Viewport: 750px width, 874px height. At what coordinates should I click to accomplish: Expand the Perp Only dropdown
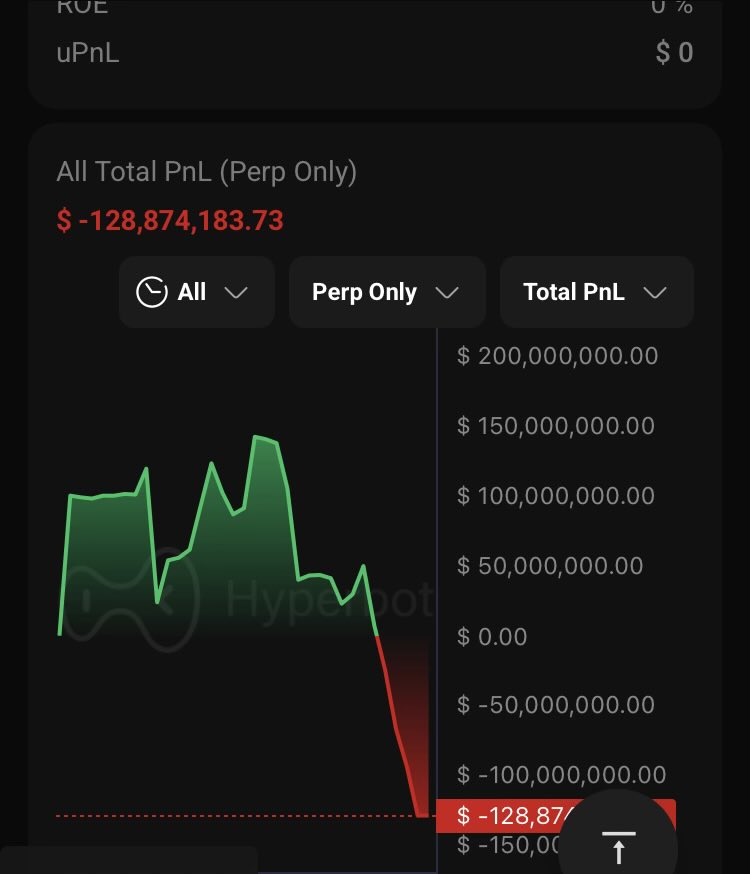[x=386, y=292]
